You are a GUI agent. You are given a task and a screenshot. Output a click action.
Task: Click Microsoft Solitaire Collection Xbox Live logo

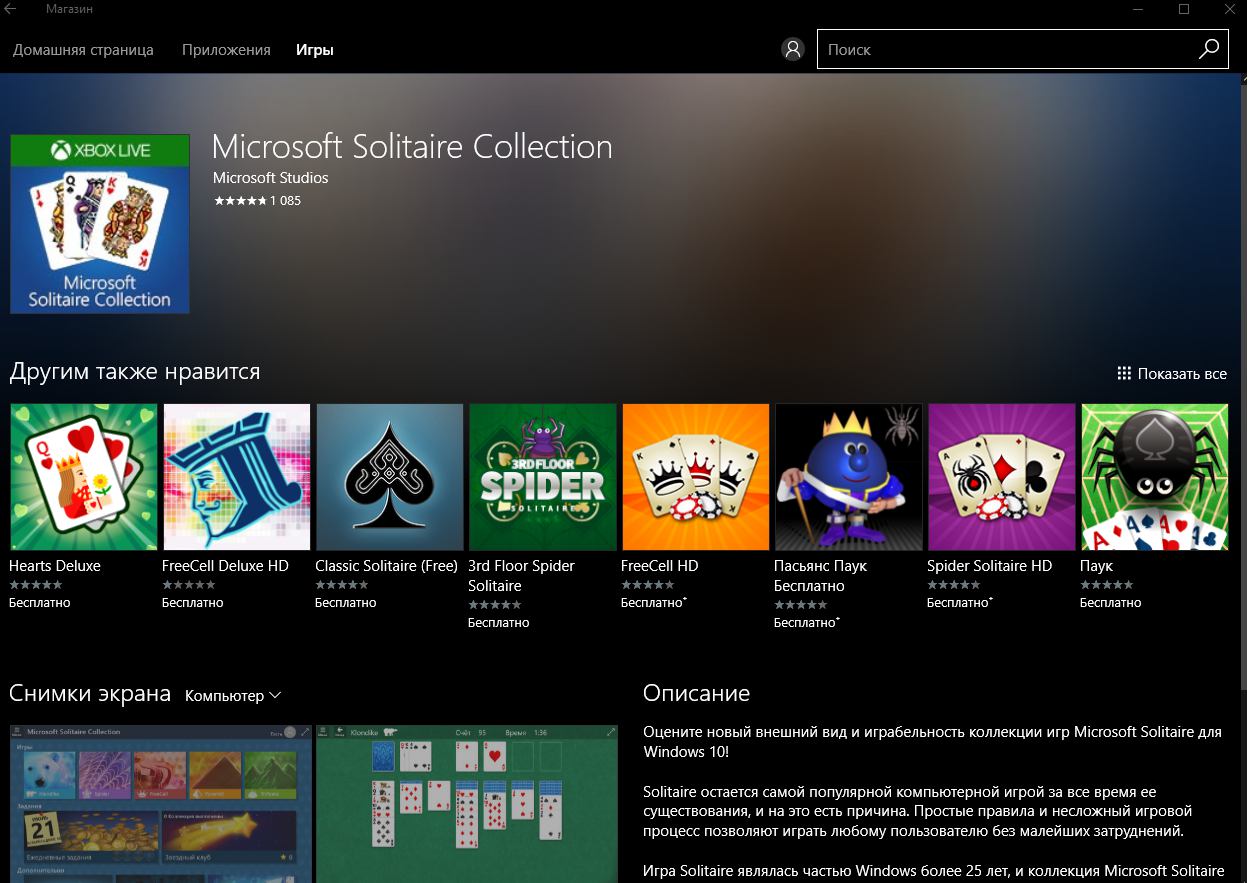[x=100, y=224]
